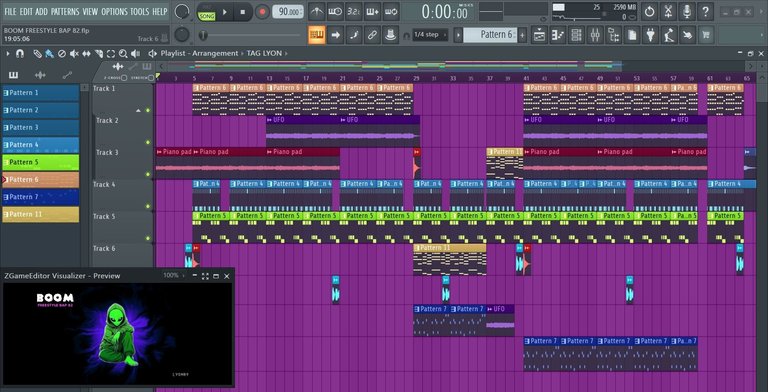Screen dimensions: 768x392
Task: Open the Piano roll button
Action: click(x=558, y=35)
